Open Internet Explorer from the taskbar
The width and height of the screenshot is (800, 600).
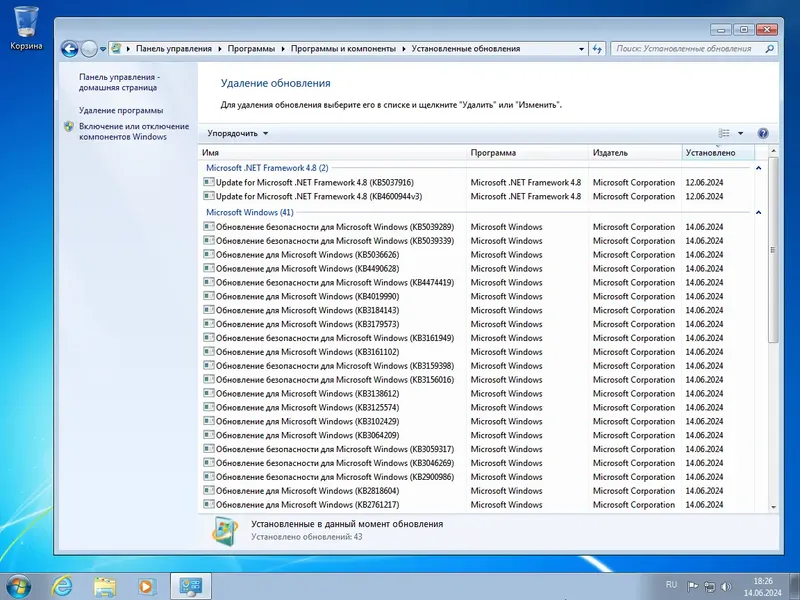tap(65, 585)
